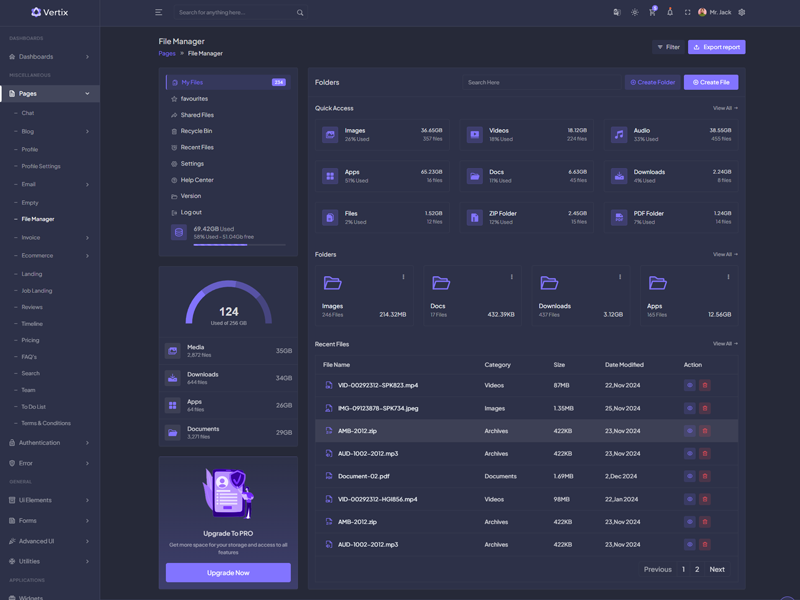Image resolution: width=800 pixels, height=600 pixels.
Task: Expand the Dashboards sidebar menu
Action: point(50,56)
